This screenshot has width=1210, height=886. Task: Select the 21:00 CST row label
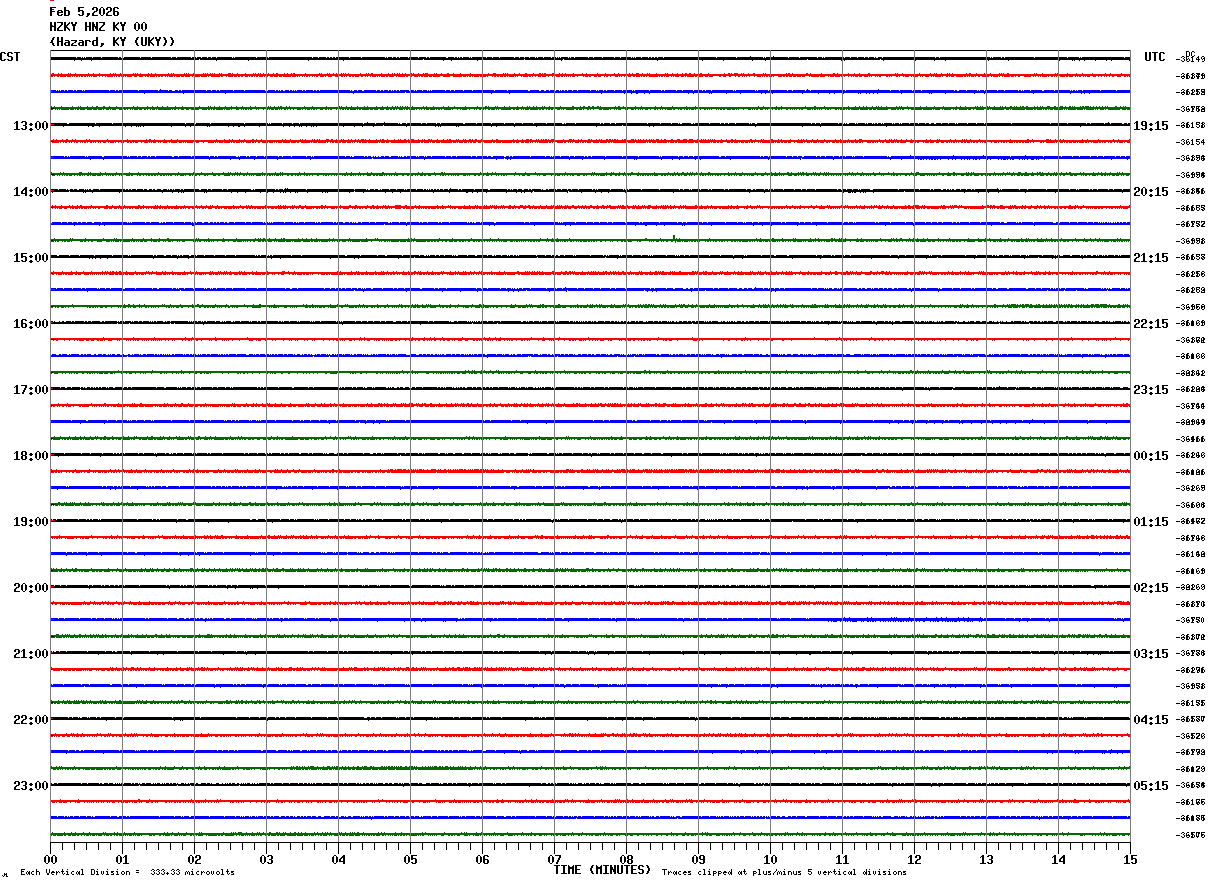(x=30, y=654)
